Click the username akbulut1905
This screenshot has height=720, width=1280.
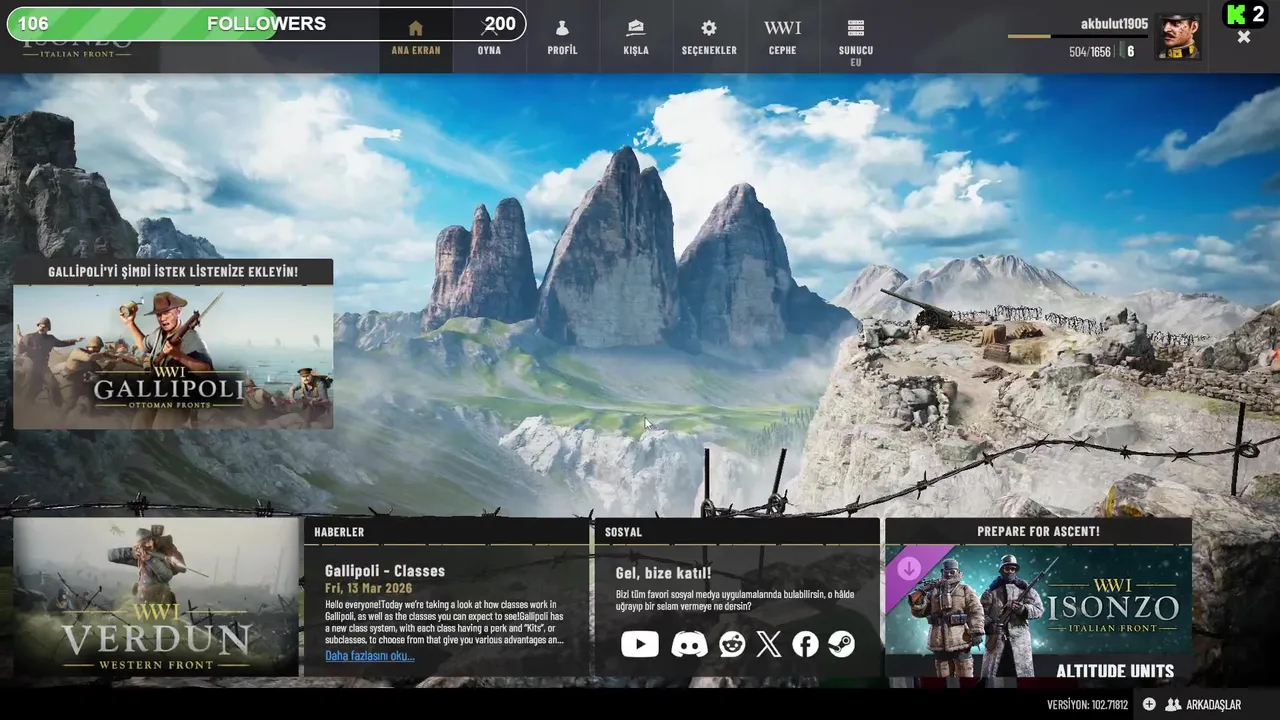click(x=1114, y=23)
